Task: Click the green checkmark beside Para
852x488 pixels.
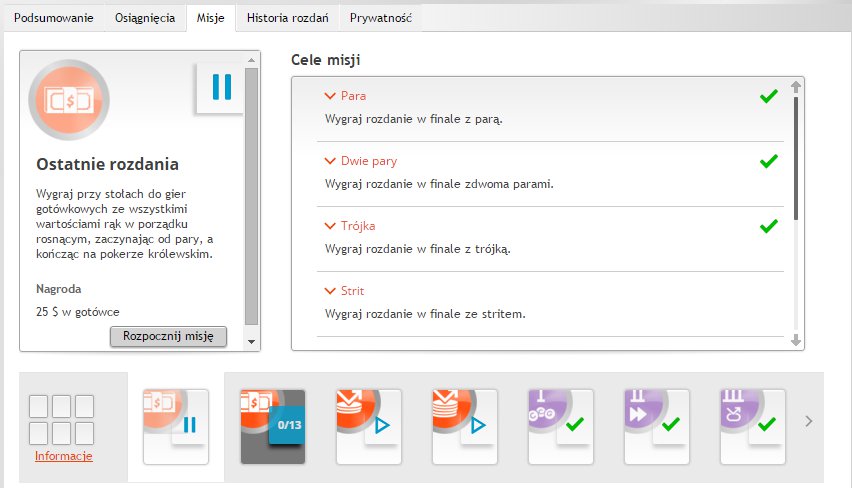Action: coord(768,97)
